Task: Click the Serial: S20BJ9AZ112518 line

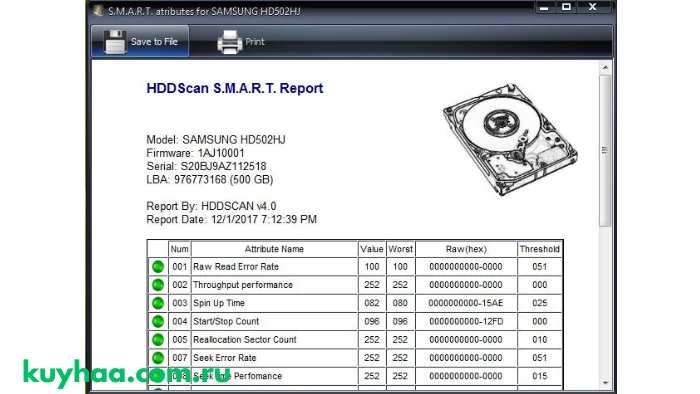Action: (x=206, y=166)
